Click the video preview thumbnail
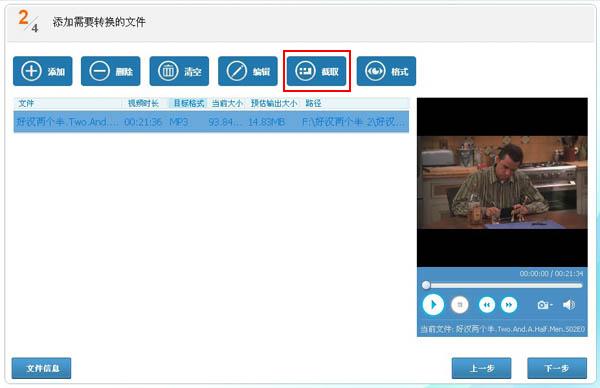Image resolution: width=600 pixels, height=388 pixels. 502,183
